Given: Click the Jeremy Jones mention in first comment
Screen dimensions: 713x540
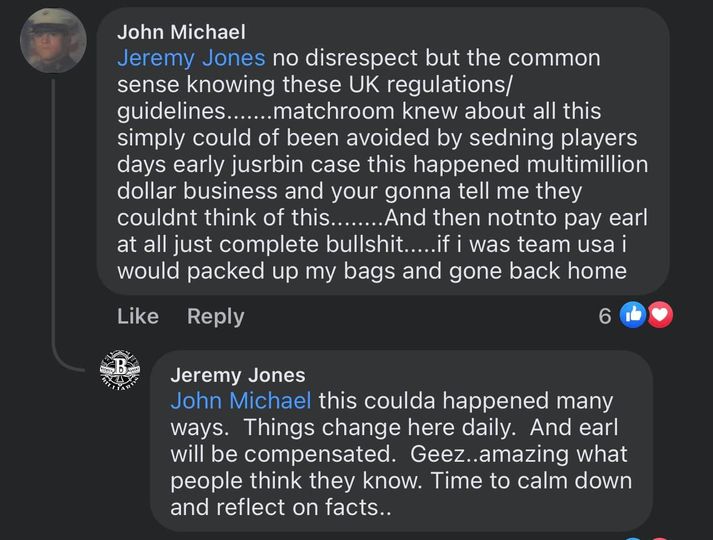Looking at the screenshot, I should click(x=191, y=58).
